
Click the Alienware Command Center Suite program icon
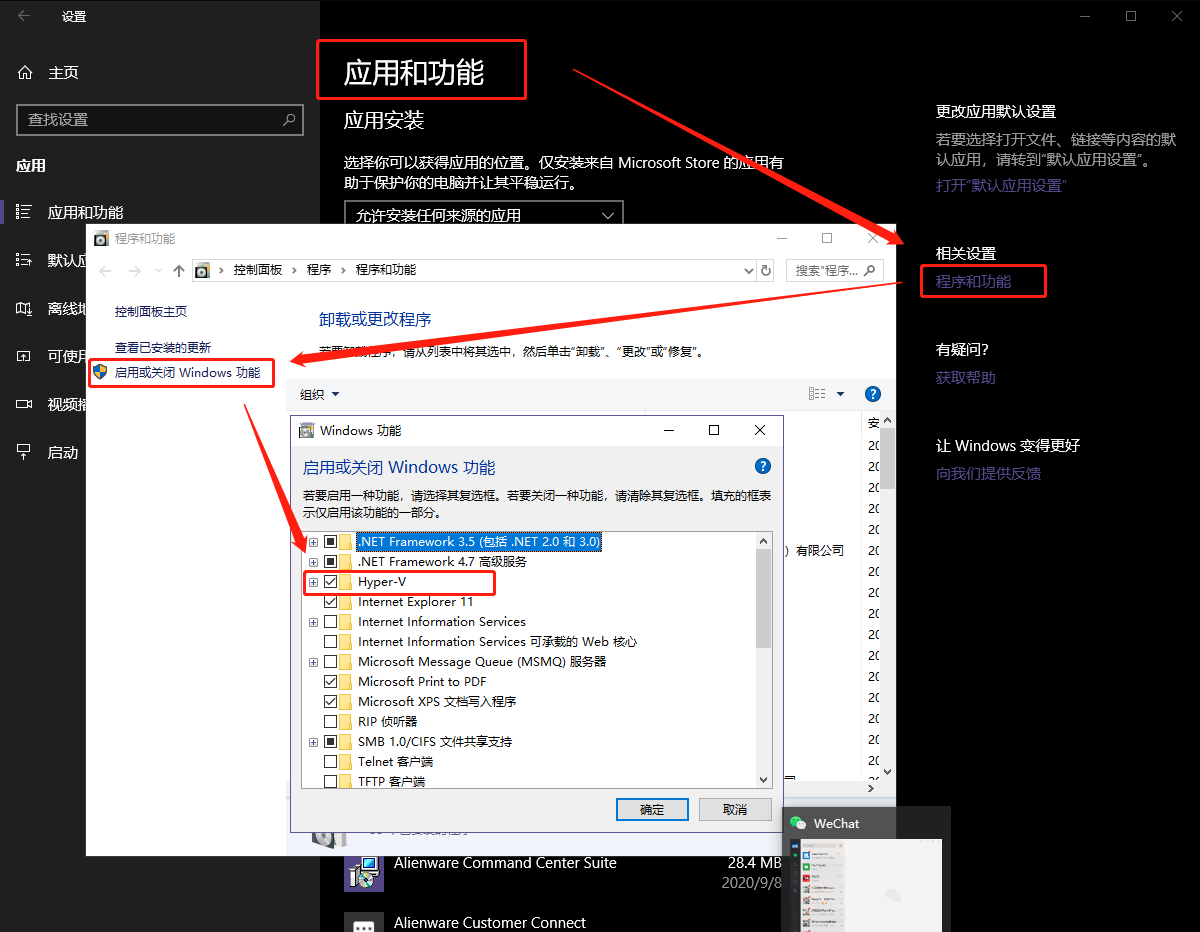pyautogui.click(x=364, y=872)
